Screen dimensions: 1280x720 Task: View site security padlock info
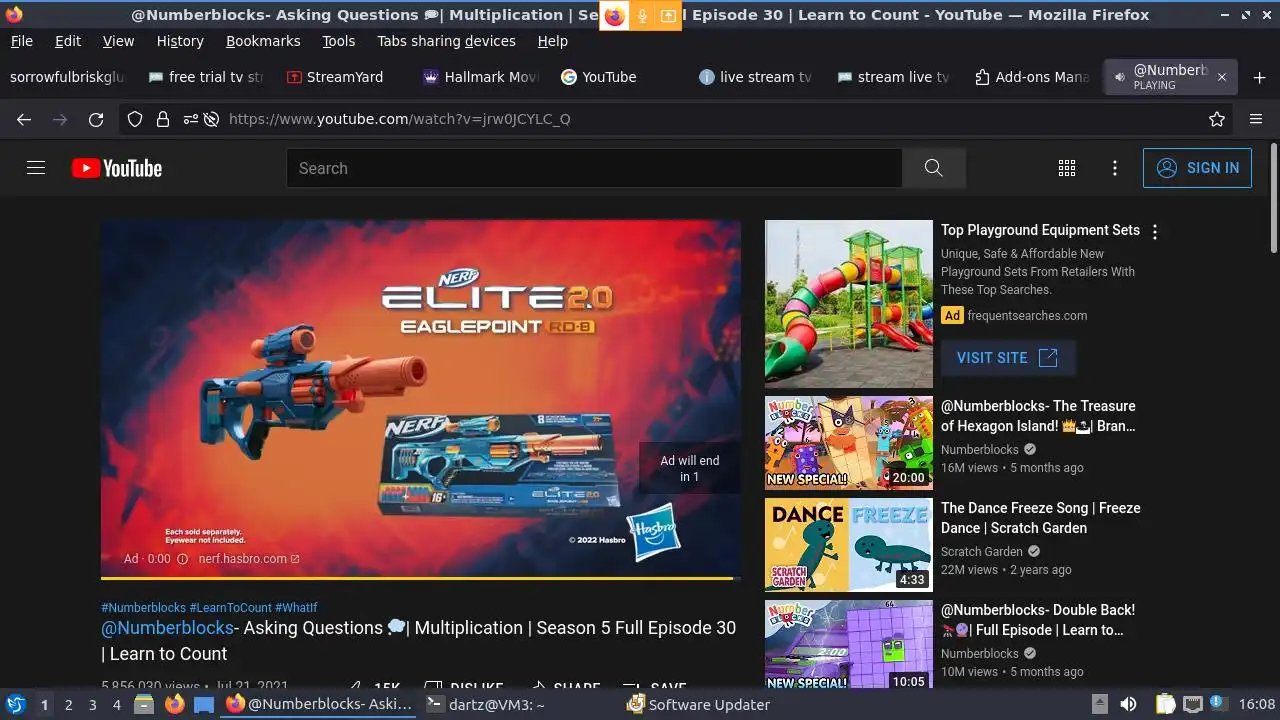coord(162,119)
